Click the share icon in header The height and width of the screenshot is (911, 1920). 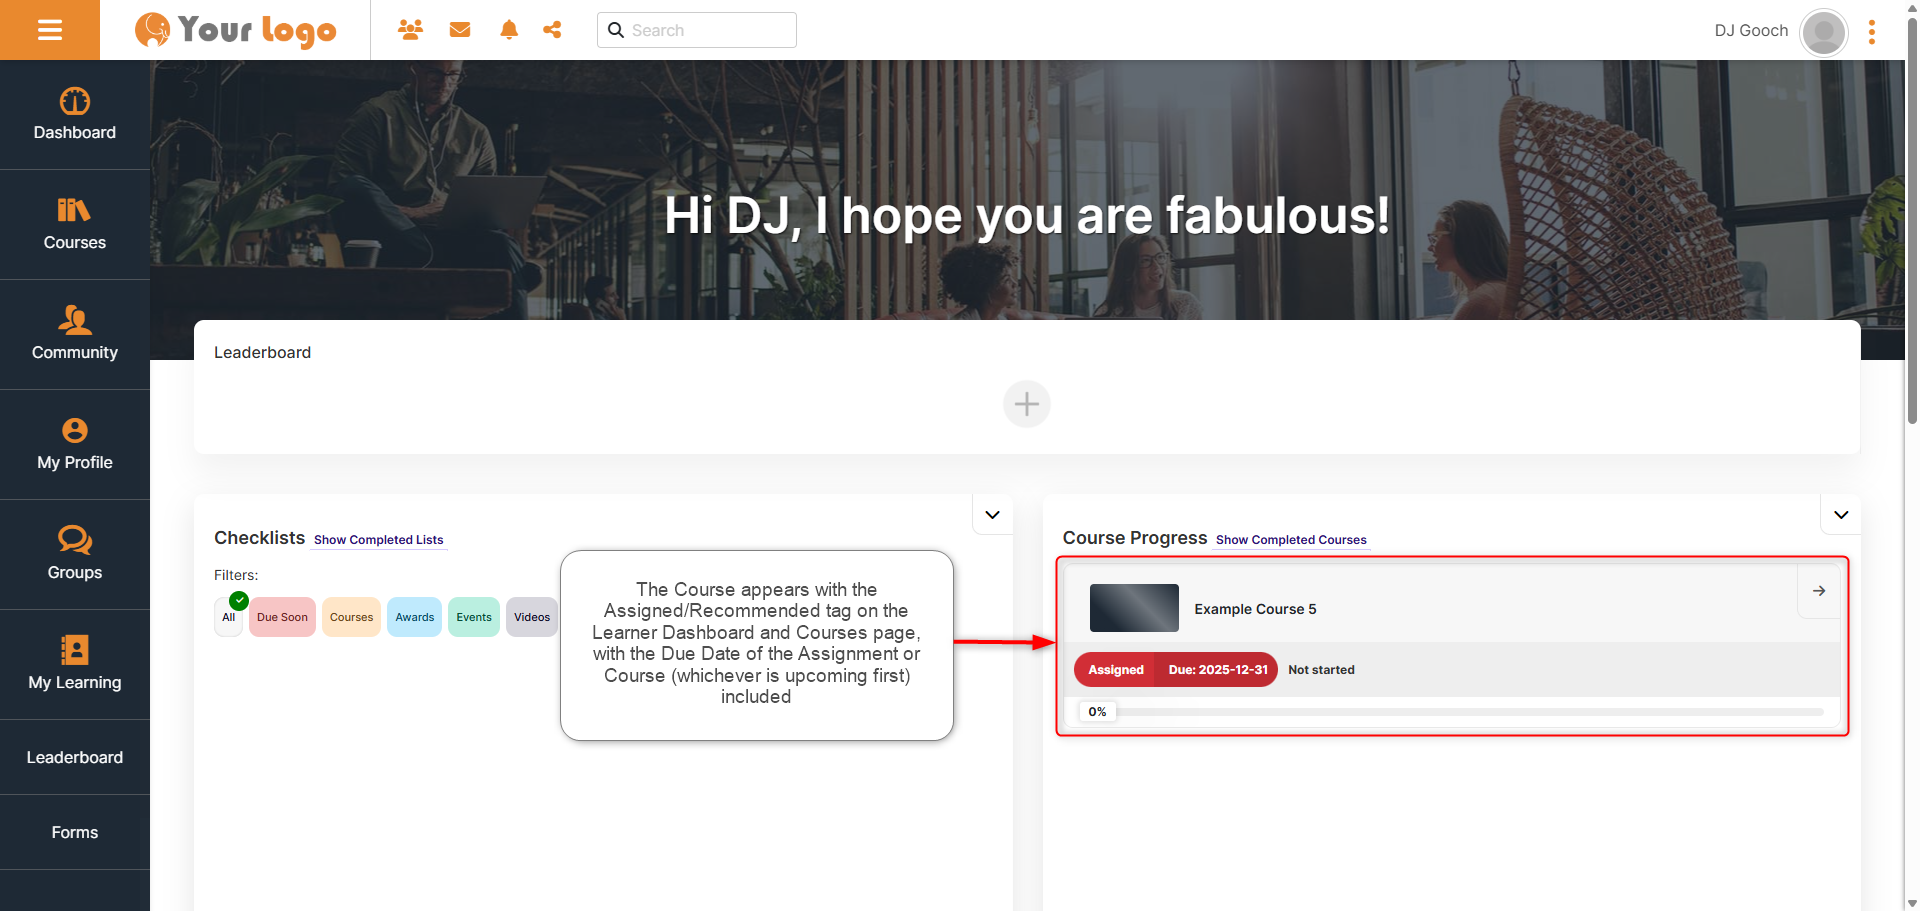pyautogui.click(x=552, y=30)
